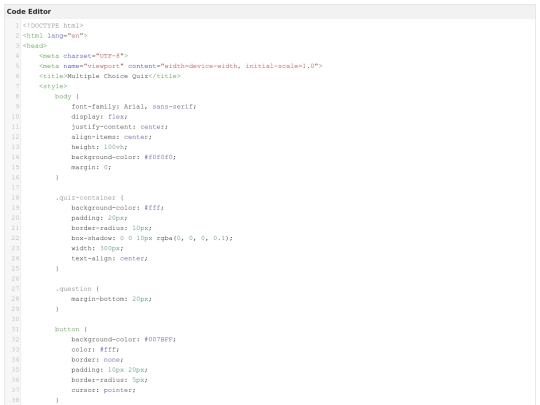
Task: Click the height: 100vh declaration
Action: 99,147
